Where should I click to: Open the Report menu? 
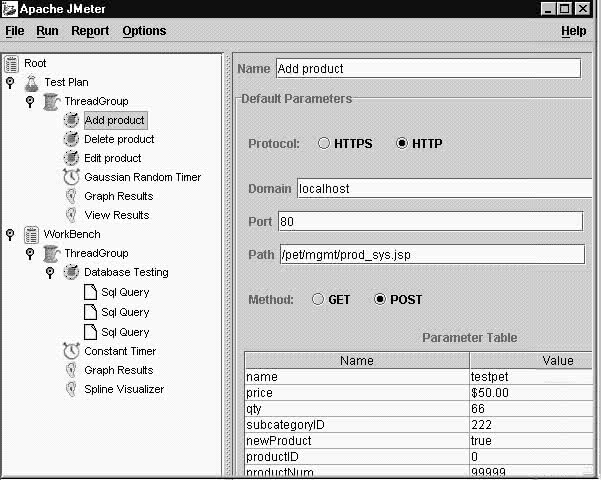[90, 31]
